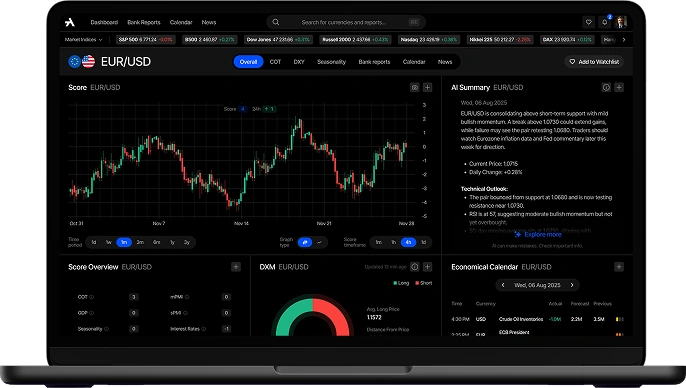Open Calendar in top navigation
Screen dimensions: 686x388
pos(181,22)
